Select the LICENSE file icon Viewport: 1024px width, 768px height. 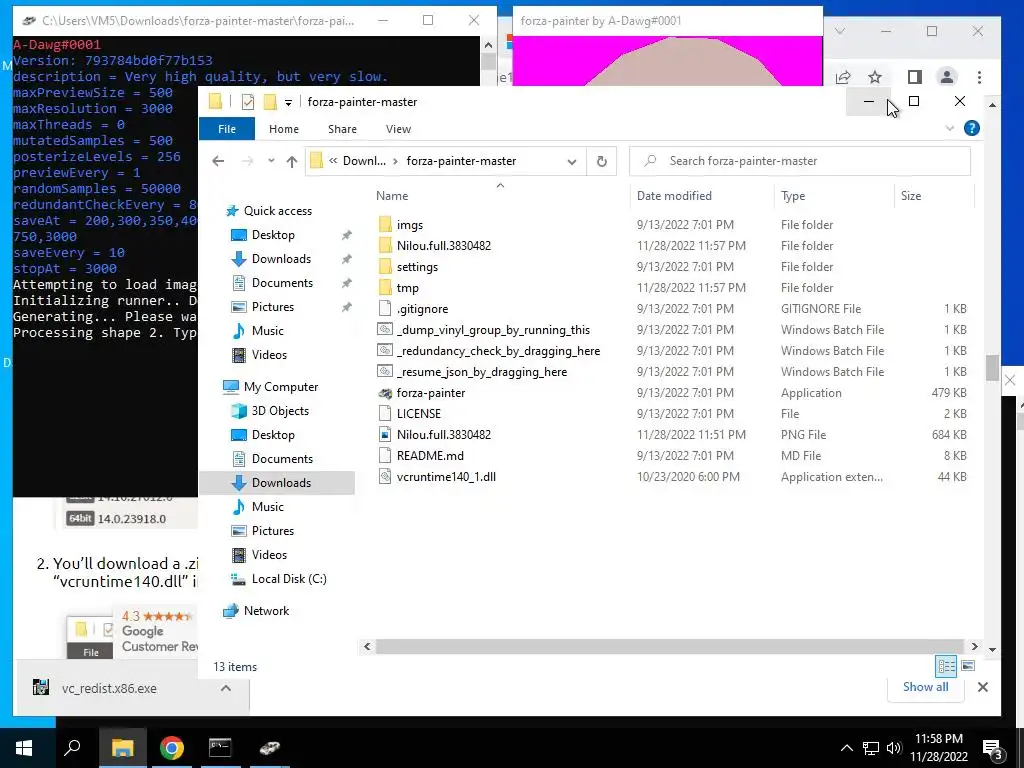coord(385,413)
